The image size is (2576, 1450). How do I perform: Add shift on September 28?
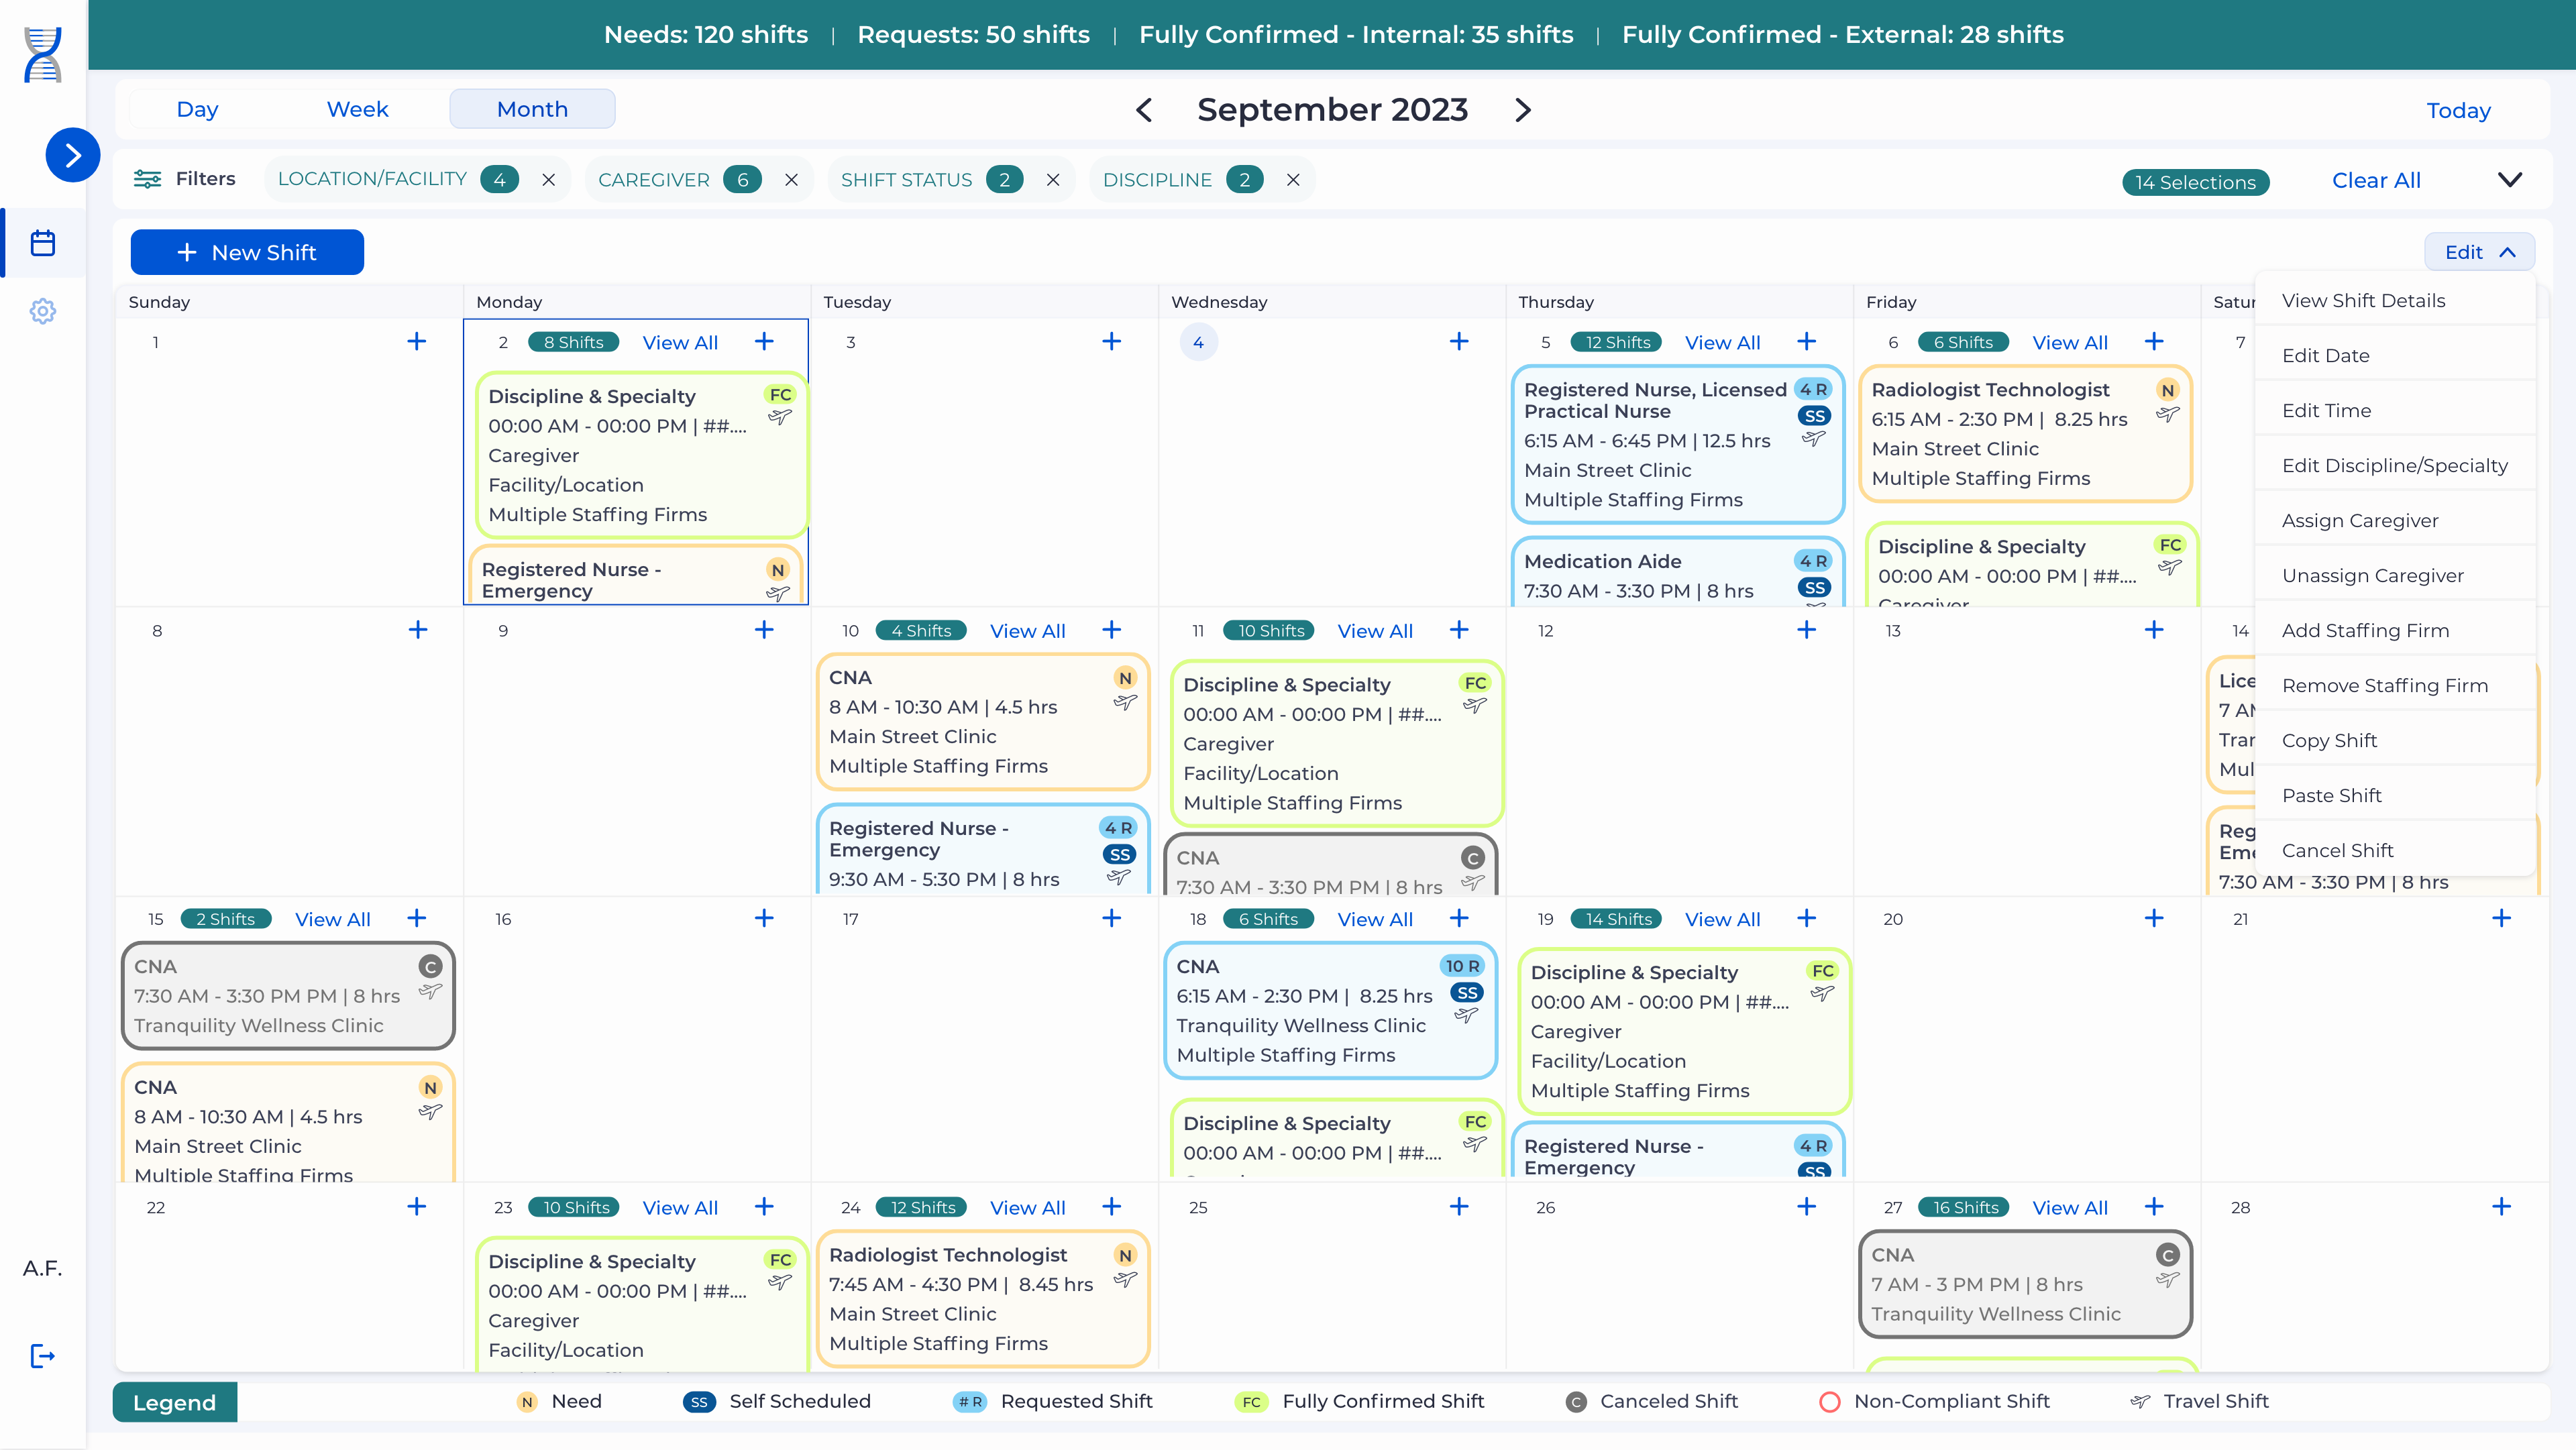tap(2501, 1207)
